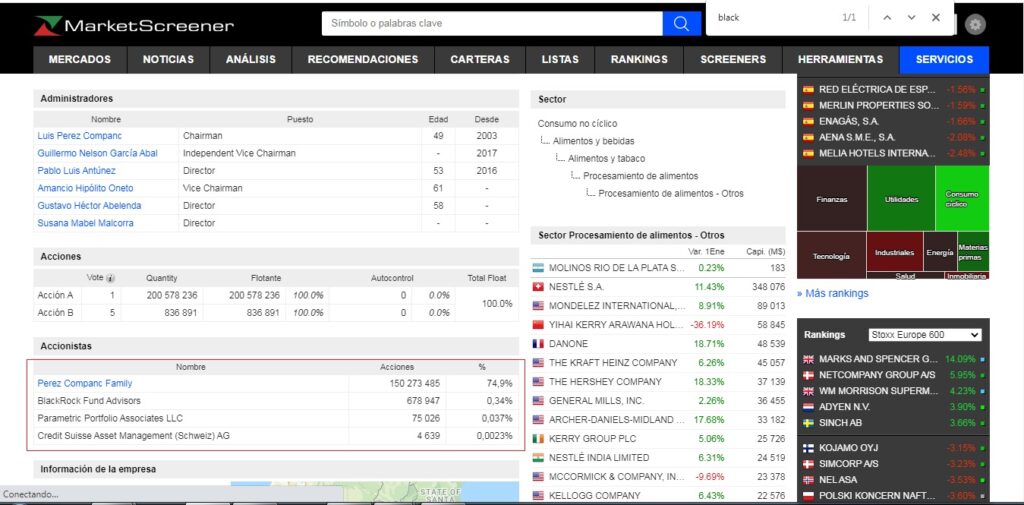Click the blue search magnifier button
Image resolution: width=1024 pixels, height=505 pixels.
pyautogui.click(x=681, y=23)
